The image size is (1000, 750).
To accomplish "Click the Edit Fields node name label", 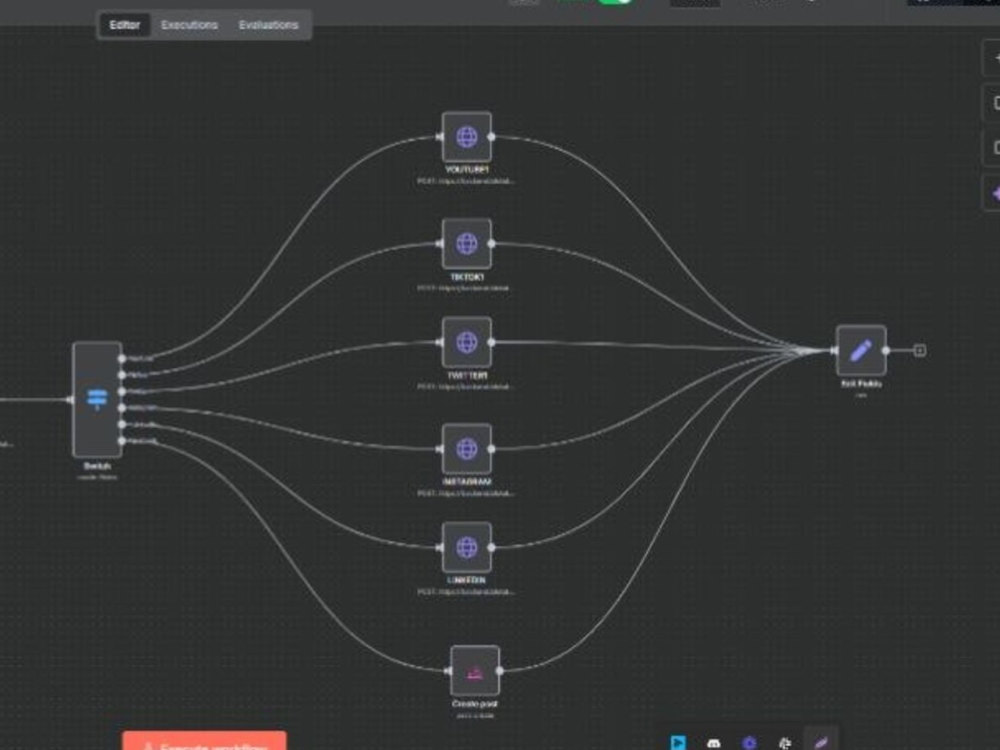I will tap(861, 384).
